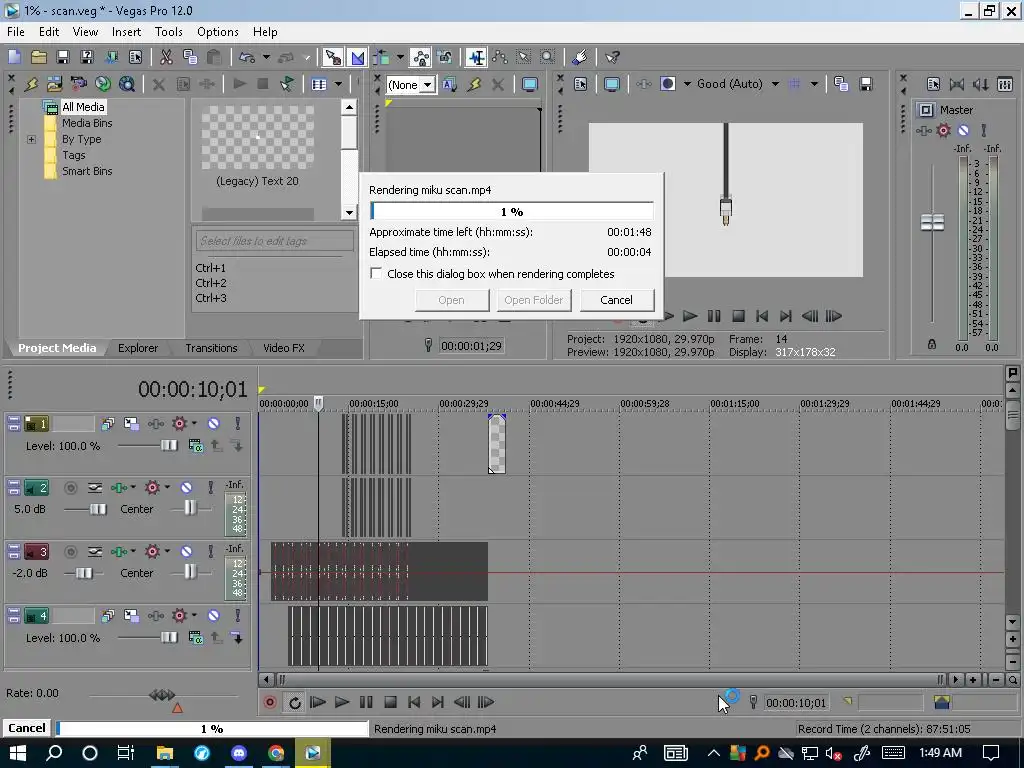Click Play in the timeline transport bar

[342, 703]
